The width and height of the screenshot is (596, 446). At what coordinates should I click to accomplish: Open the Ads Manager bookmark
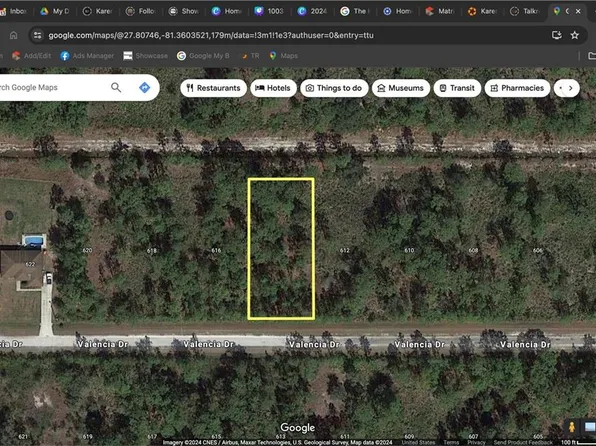pos(87,56)
